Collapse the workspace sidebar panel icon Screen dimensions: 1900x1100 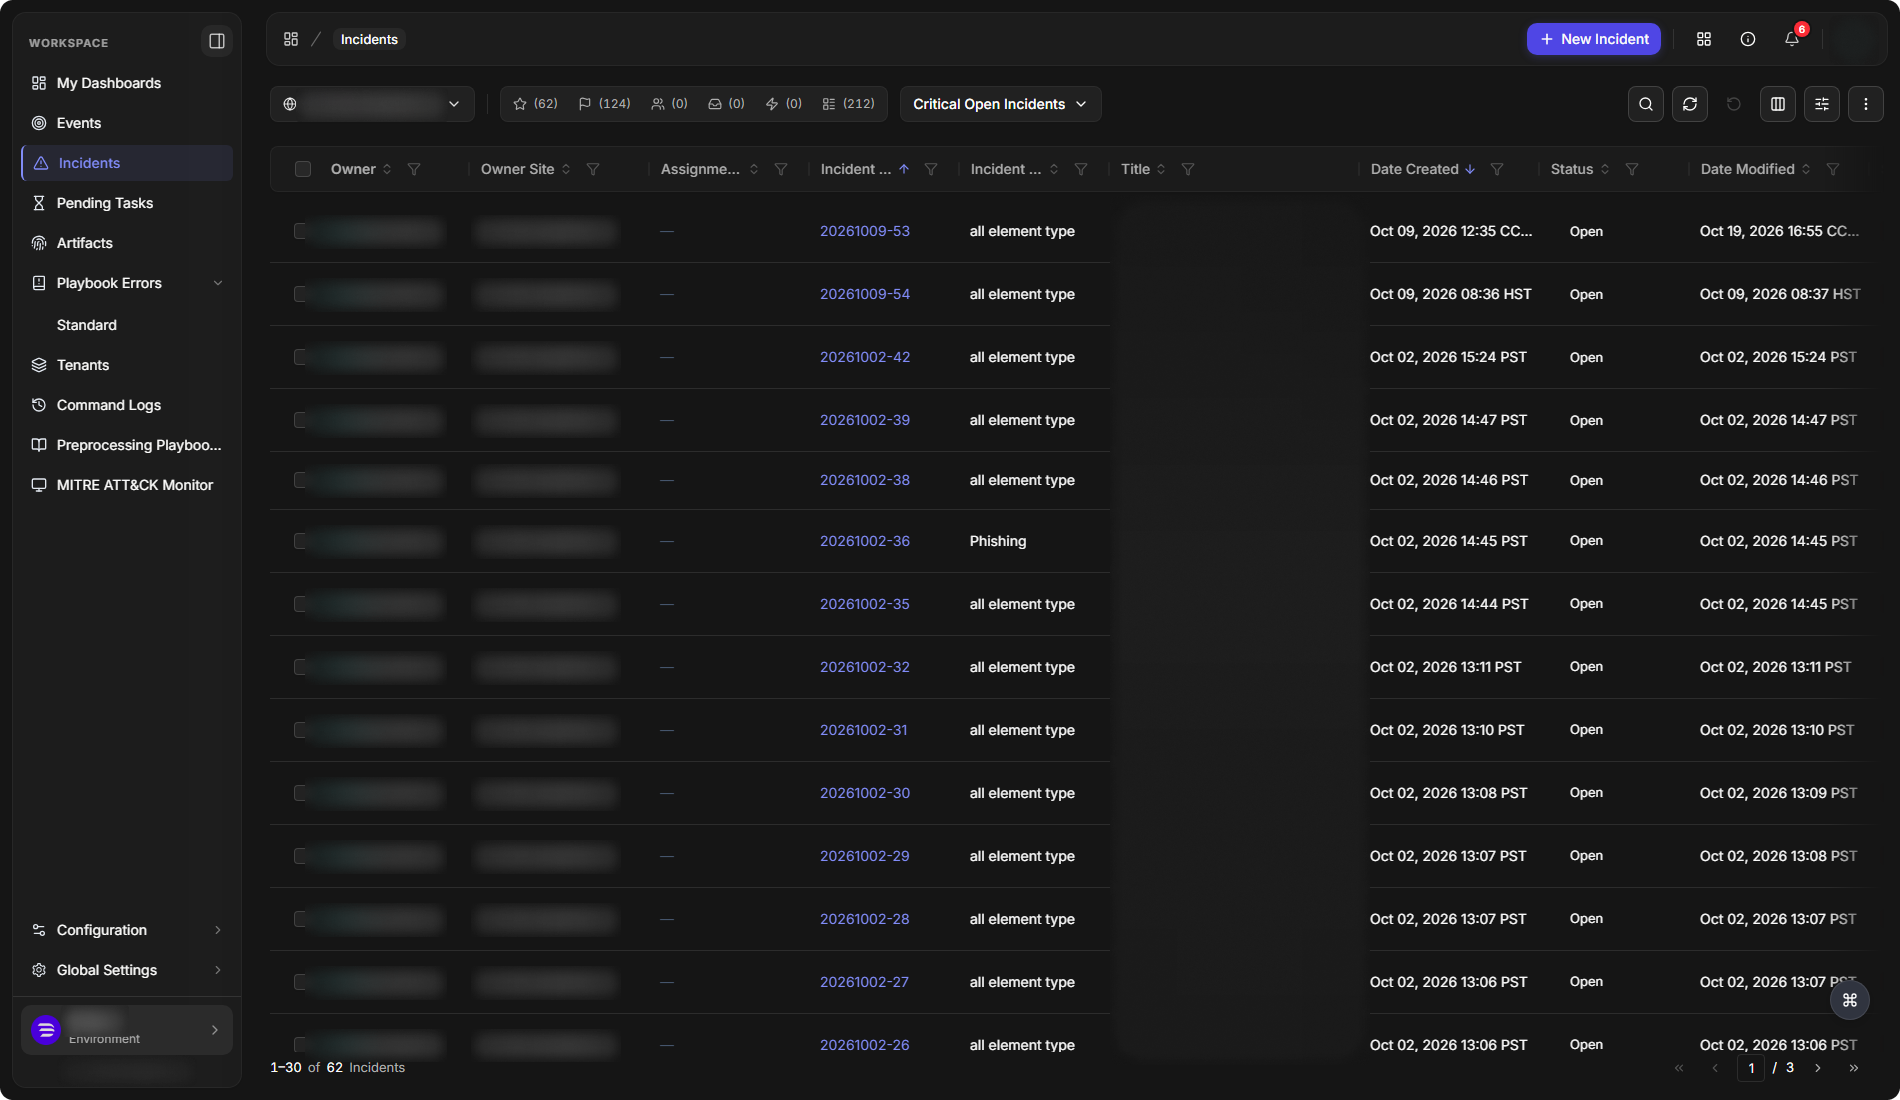pyautogui.click(x=217, y=41)
